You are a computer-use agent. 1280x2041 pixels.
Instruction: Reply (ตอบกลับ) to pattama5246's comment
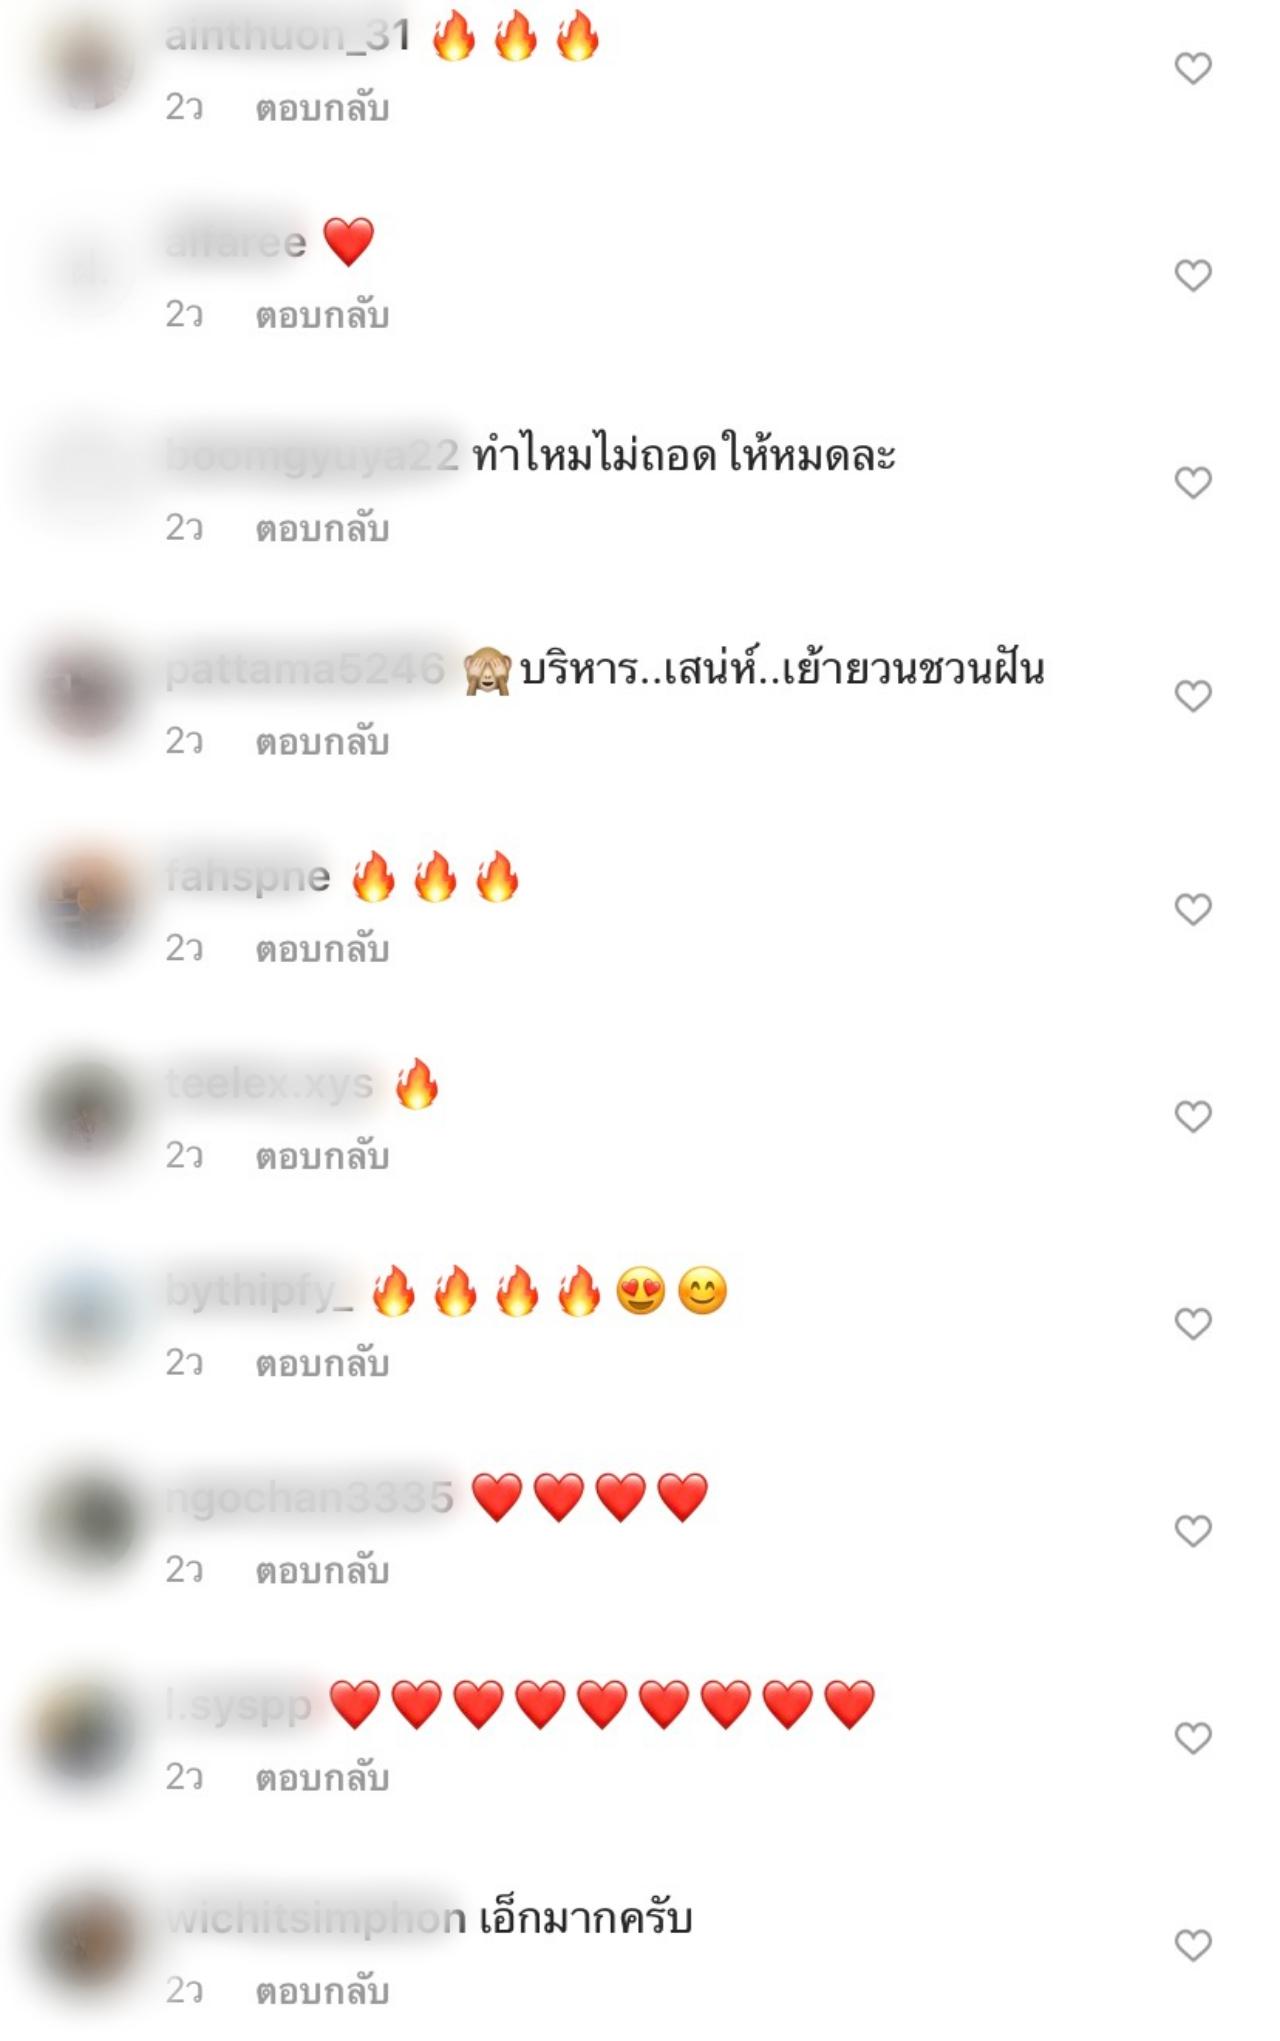tap(322, 741)
